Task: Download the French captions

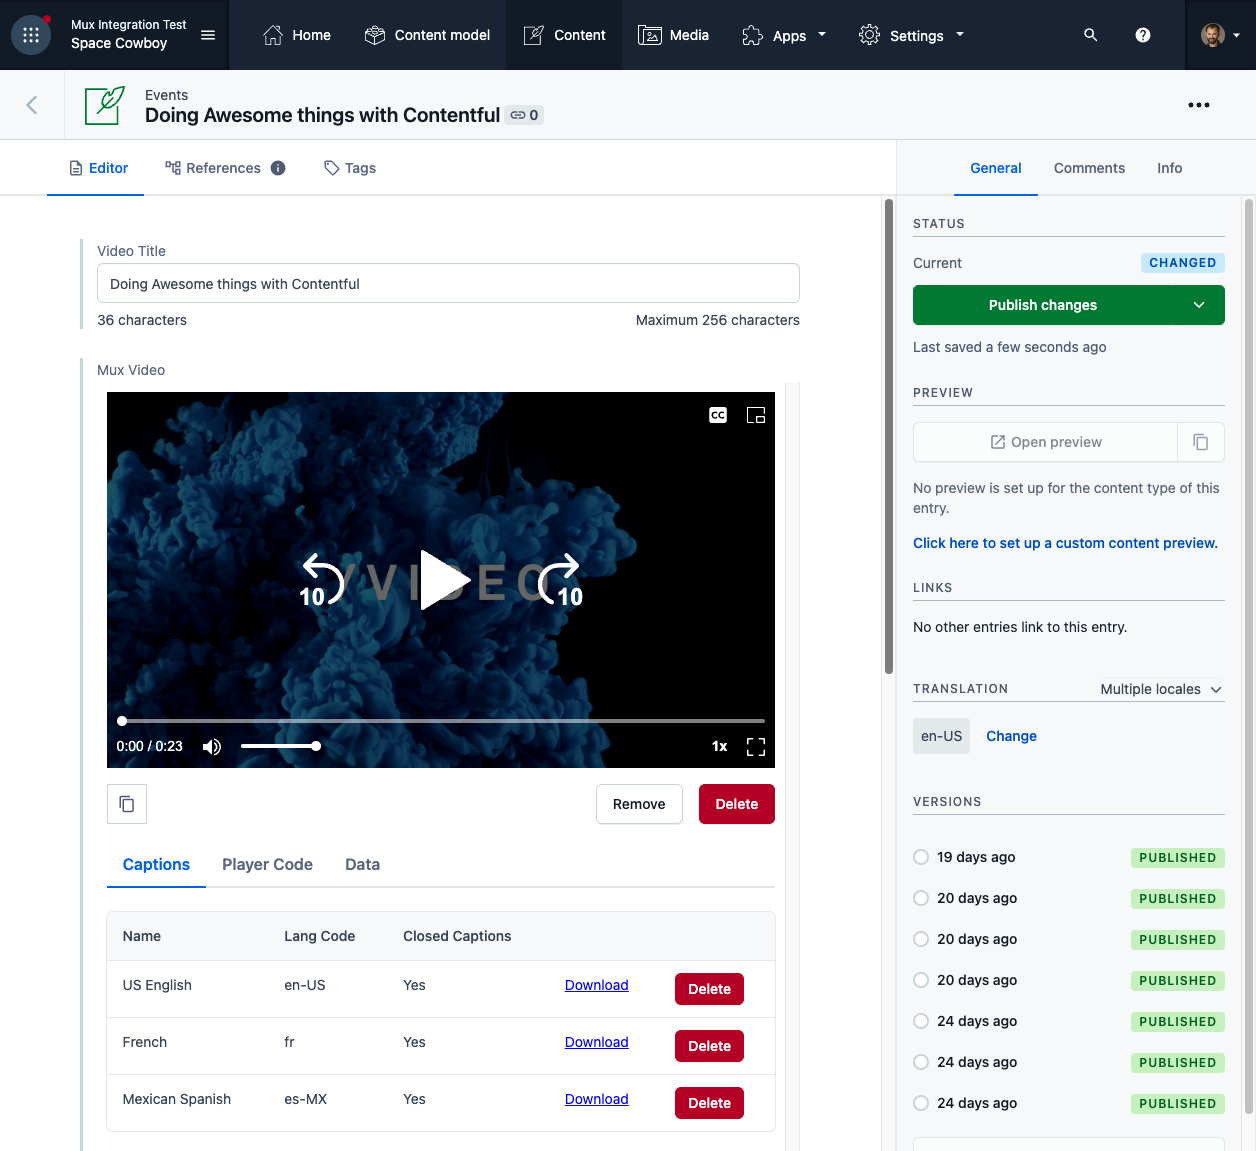Action: tap(596, 1042)
